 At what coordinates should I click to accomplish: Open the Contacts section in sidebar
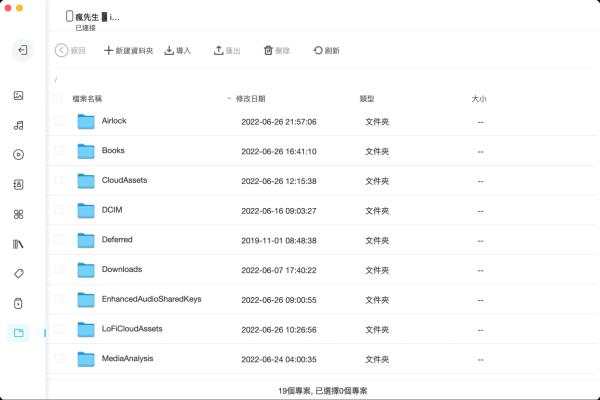click(x=18, y=185)
